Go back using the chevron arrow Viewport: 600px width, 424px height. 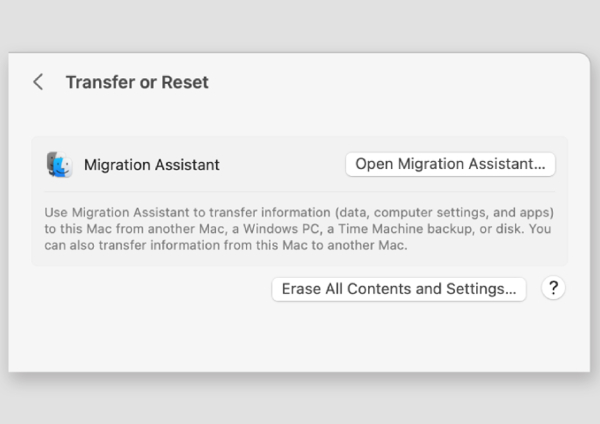38,82
